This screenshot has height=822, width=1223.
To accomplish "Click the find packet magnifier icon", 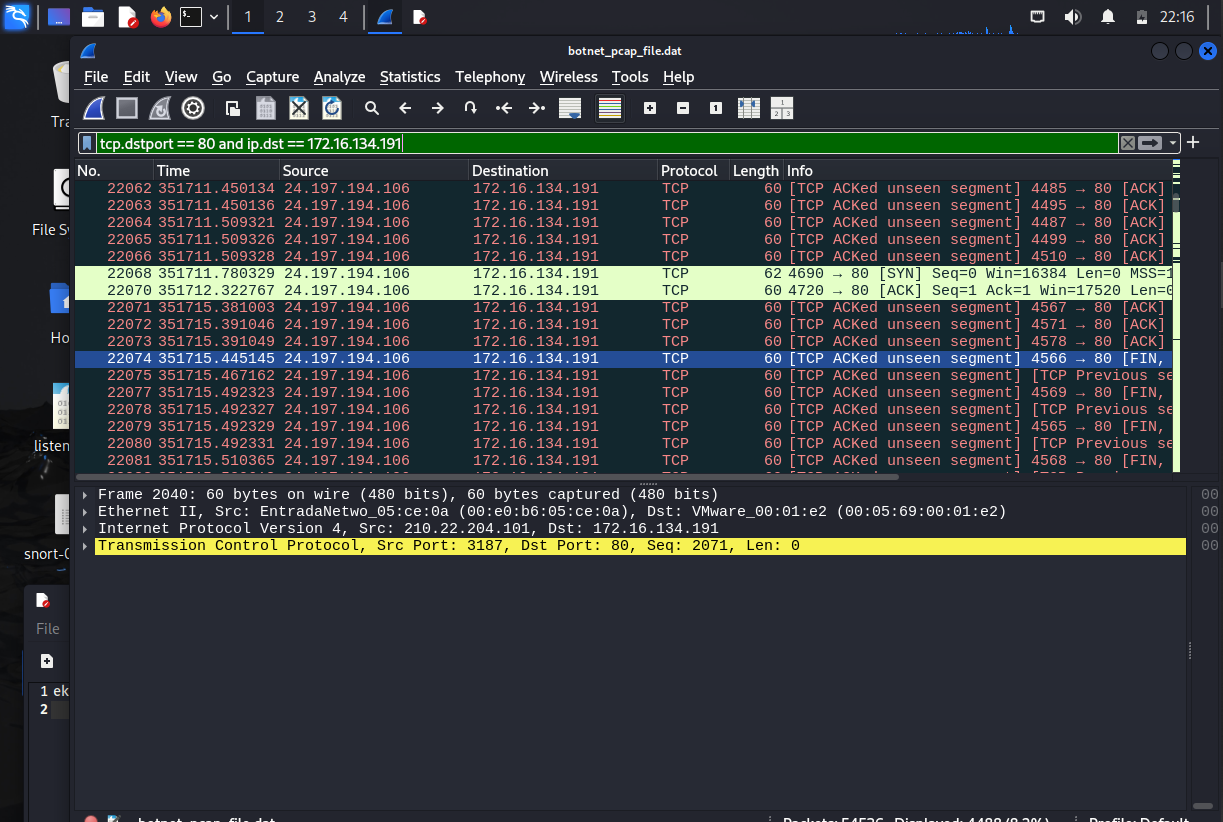I will [372, 108].
